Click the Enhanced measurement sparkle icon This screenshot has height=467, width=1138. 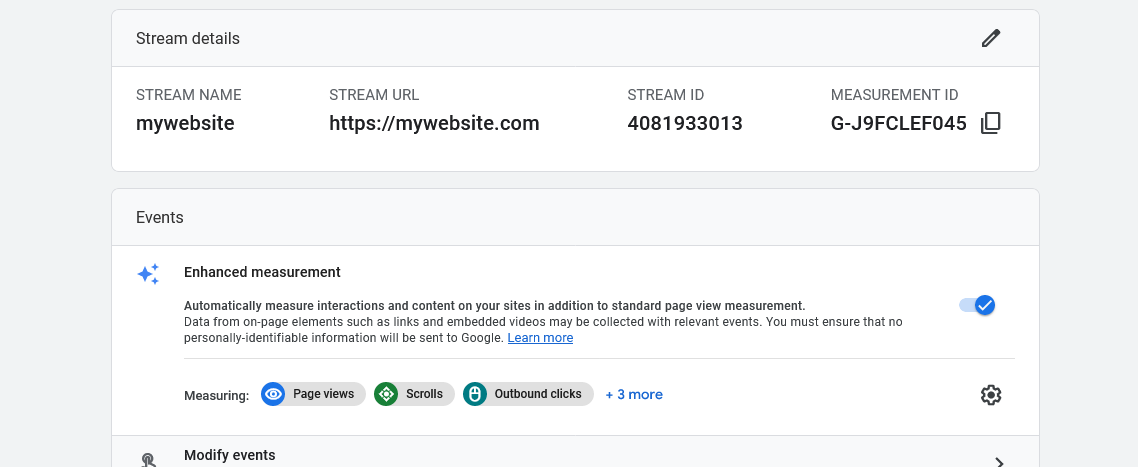point(148,274)
